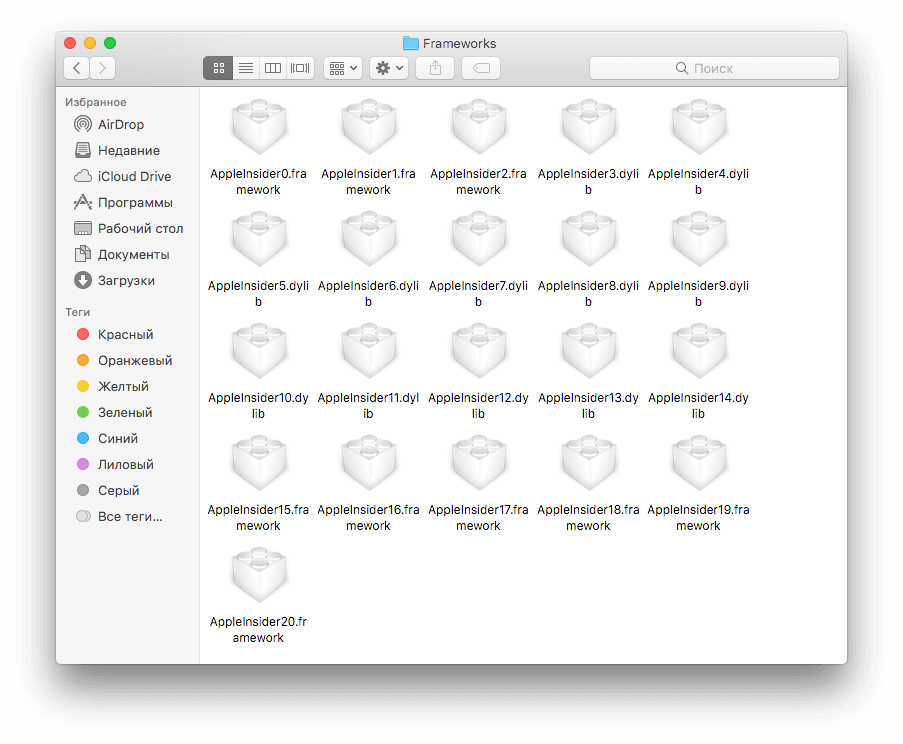Click the Edit Tags toolbar button
This screenshot has height=744, width=903.
(x=481, y=68)
